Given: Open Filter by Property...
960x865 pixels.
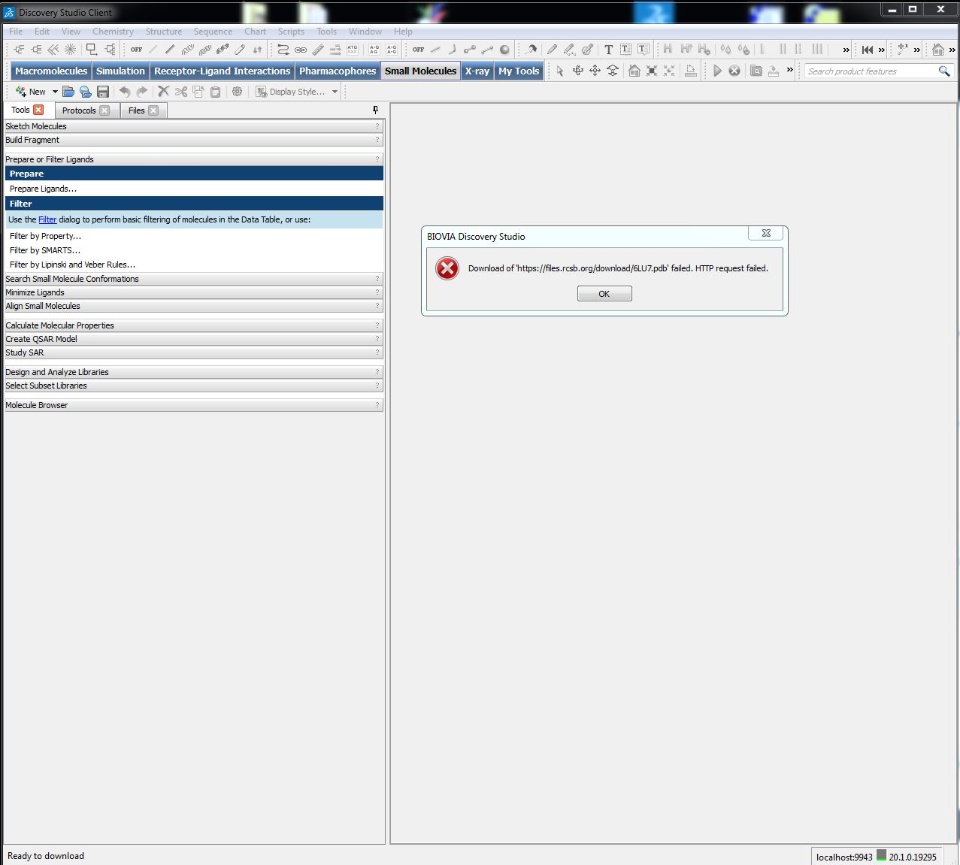Looking at the screenshot, I should [x=45, y=236].
